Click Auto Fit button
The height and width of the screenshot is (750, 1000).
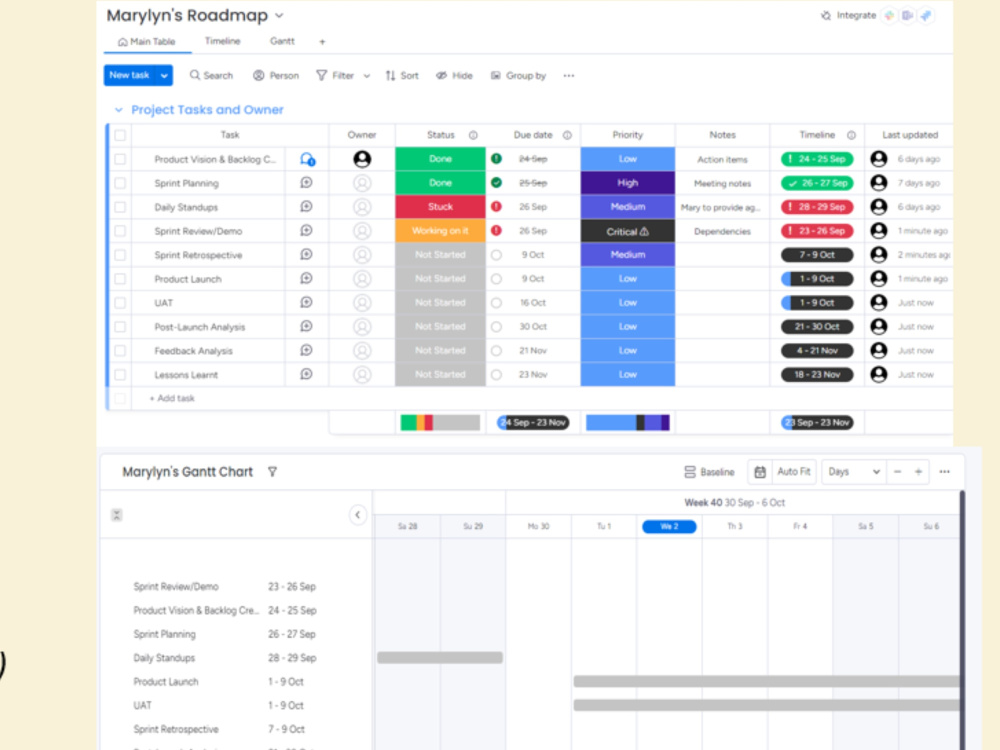coord(793,472)
